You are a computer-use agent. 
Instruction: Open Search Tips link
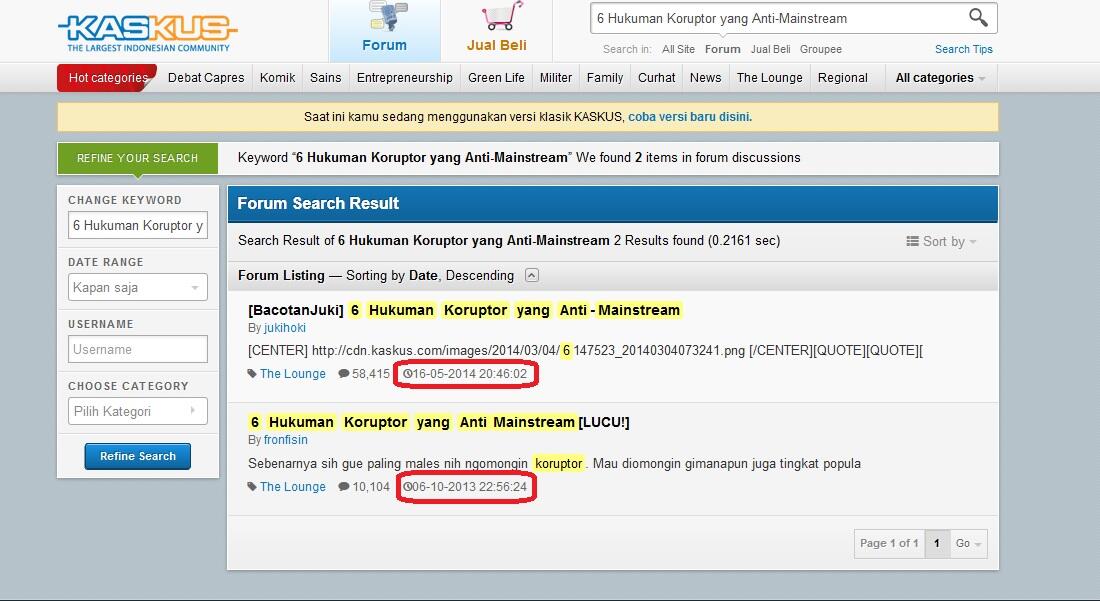point(964,49)
